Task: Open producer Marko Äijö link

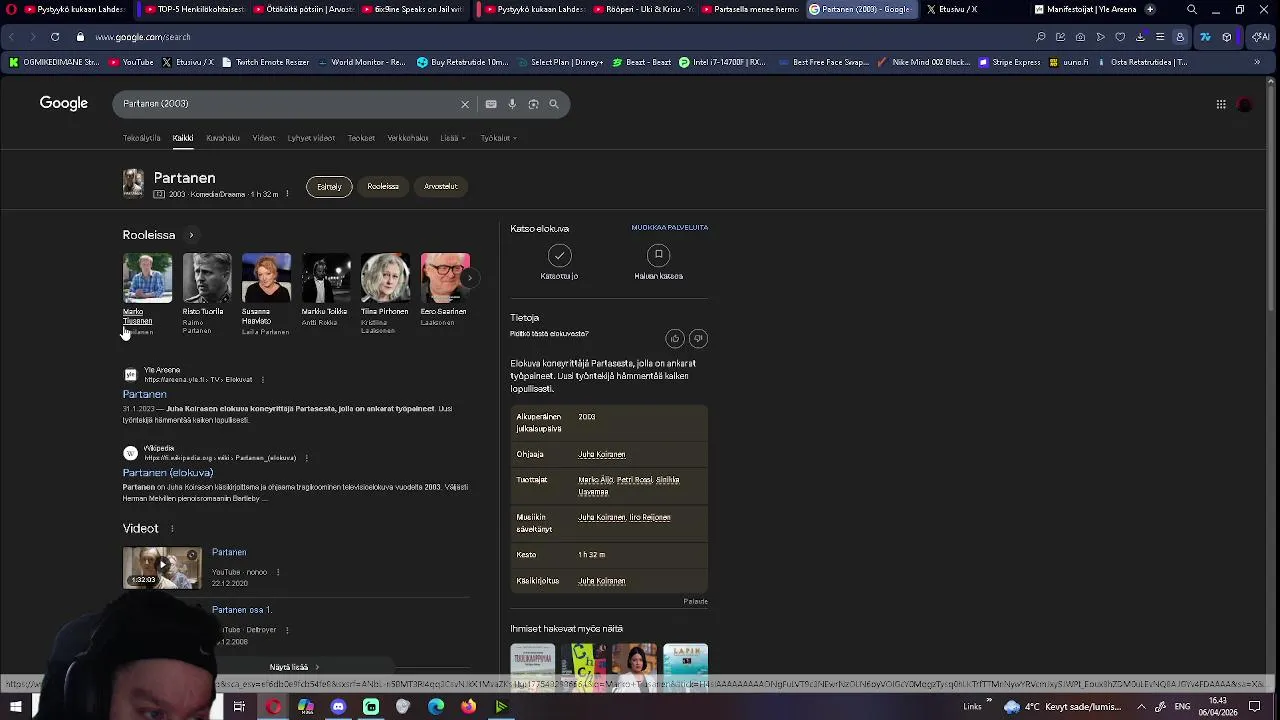Action: 595,480
